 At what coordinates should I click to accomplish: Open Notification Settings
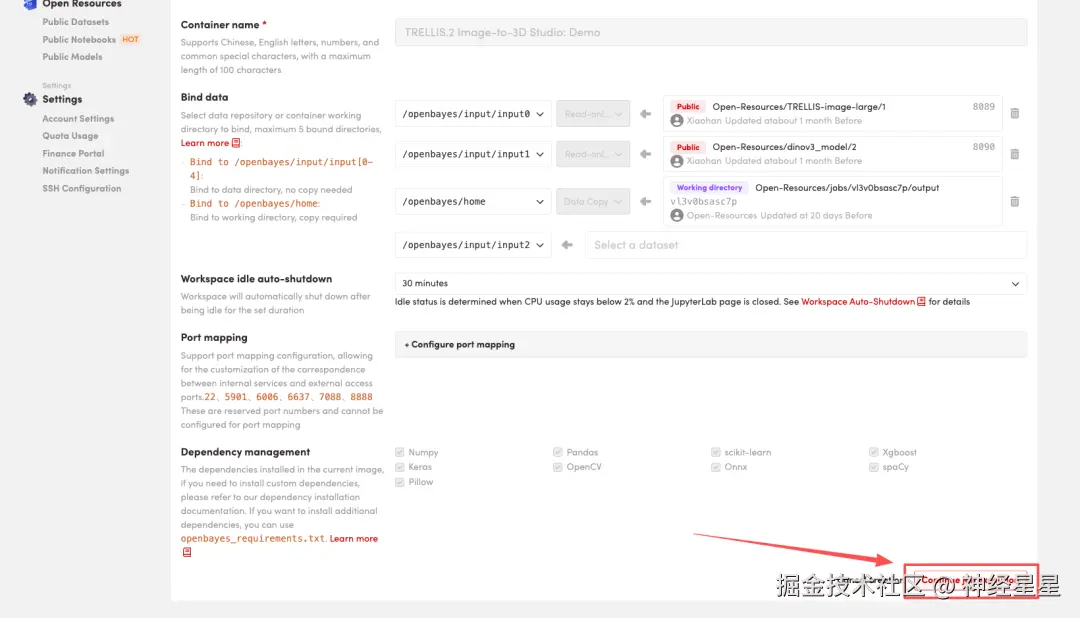tap(85, 170)
